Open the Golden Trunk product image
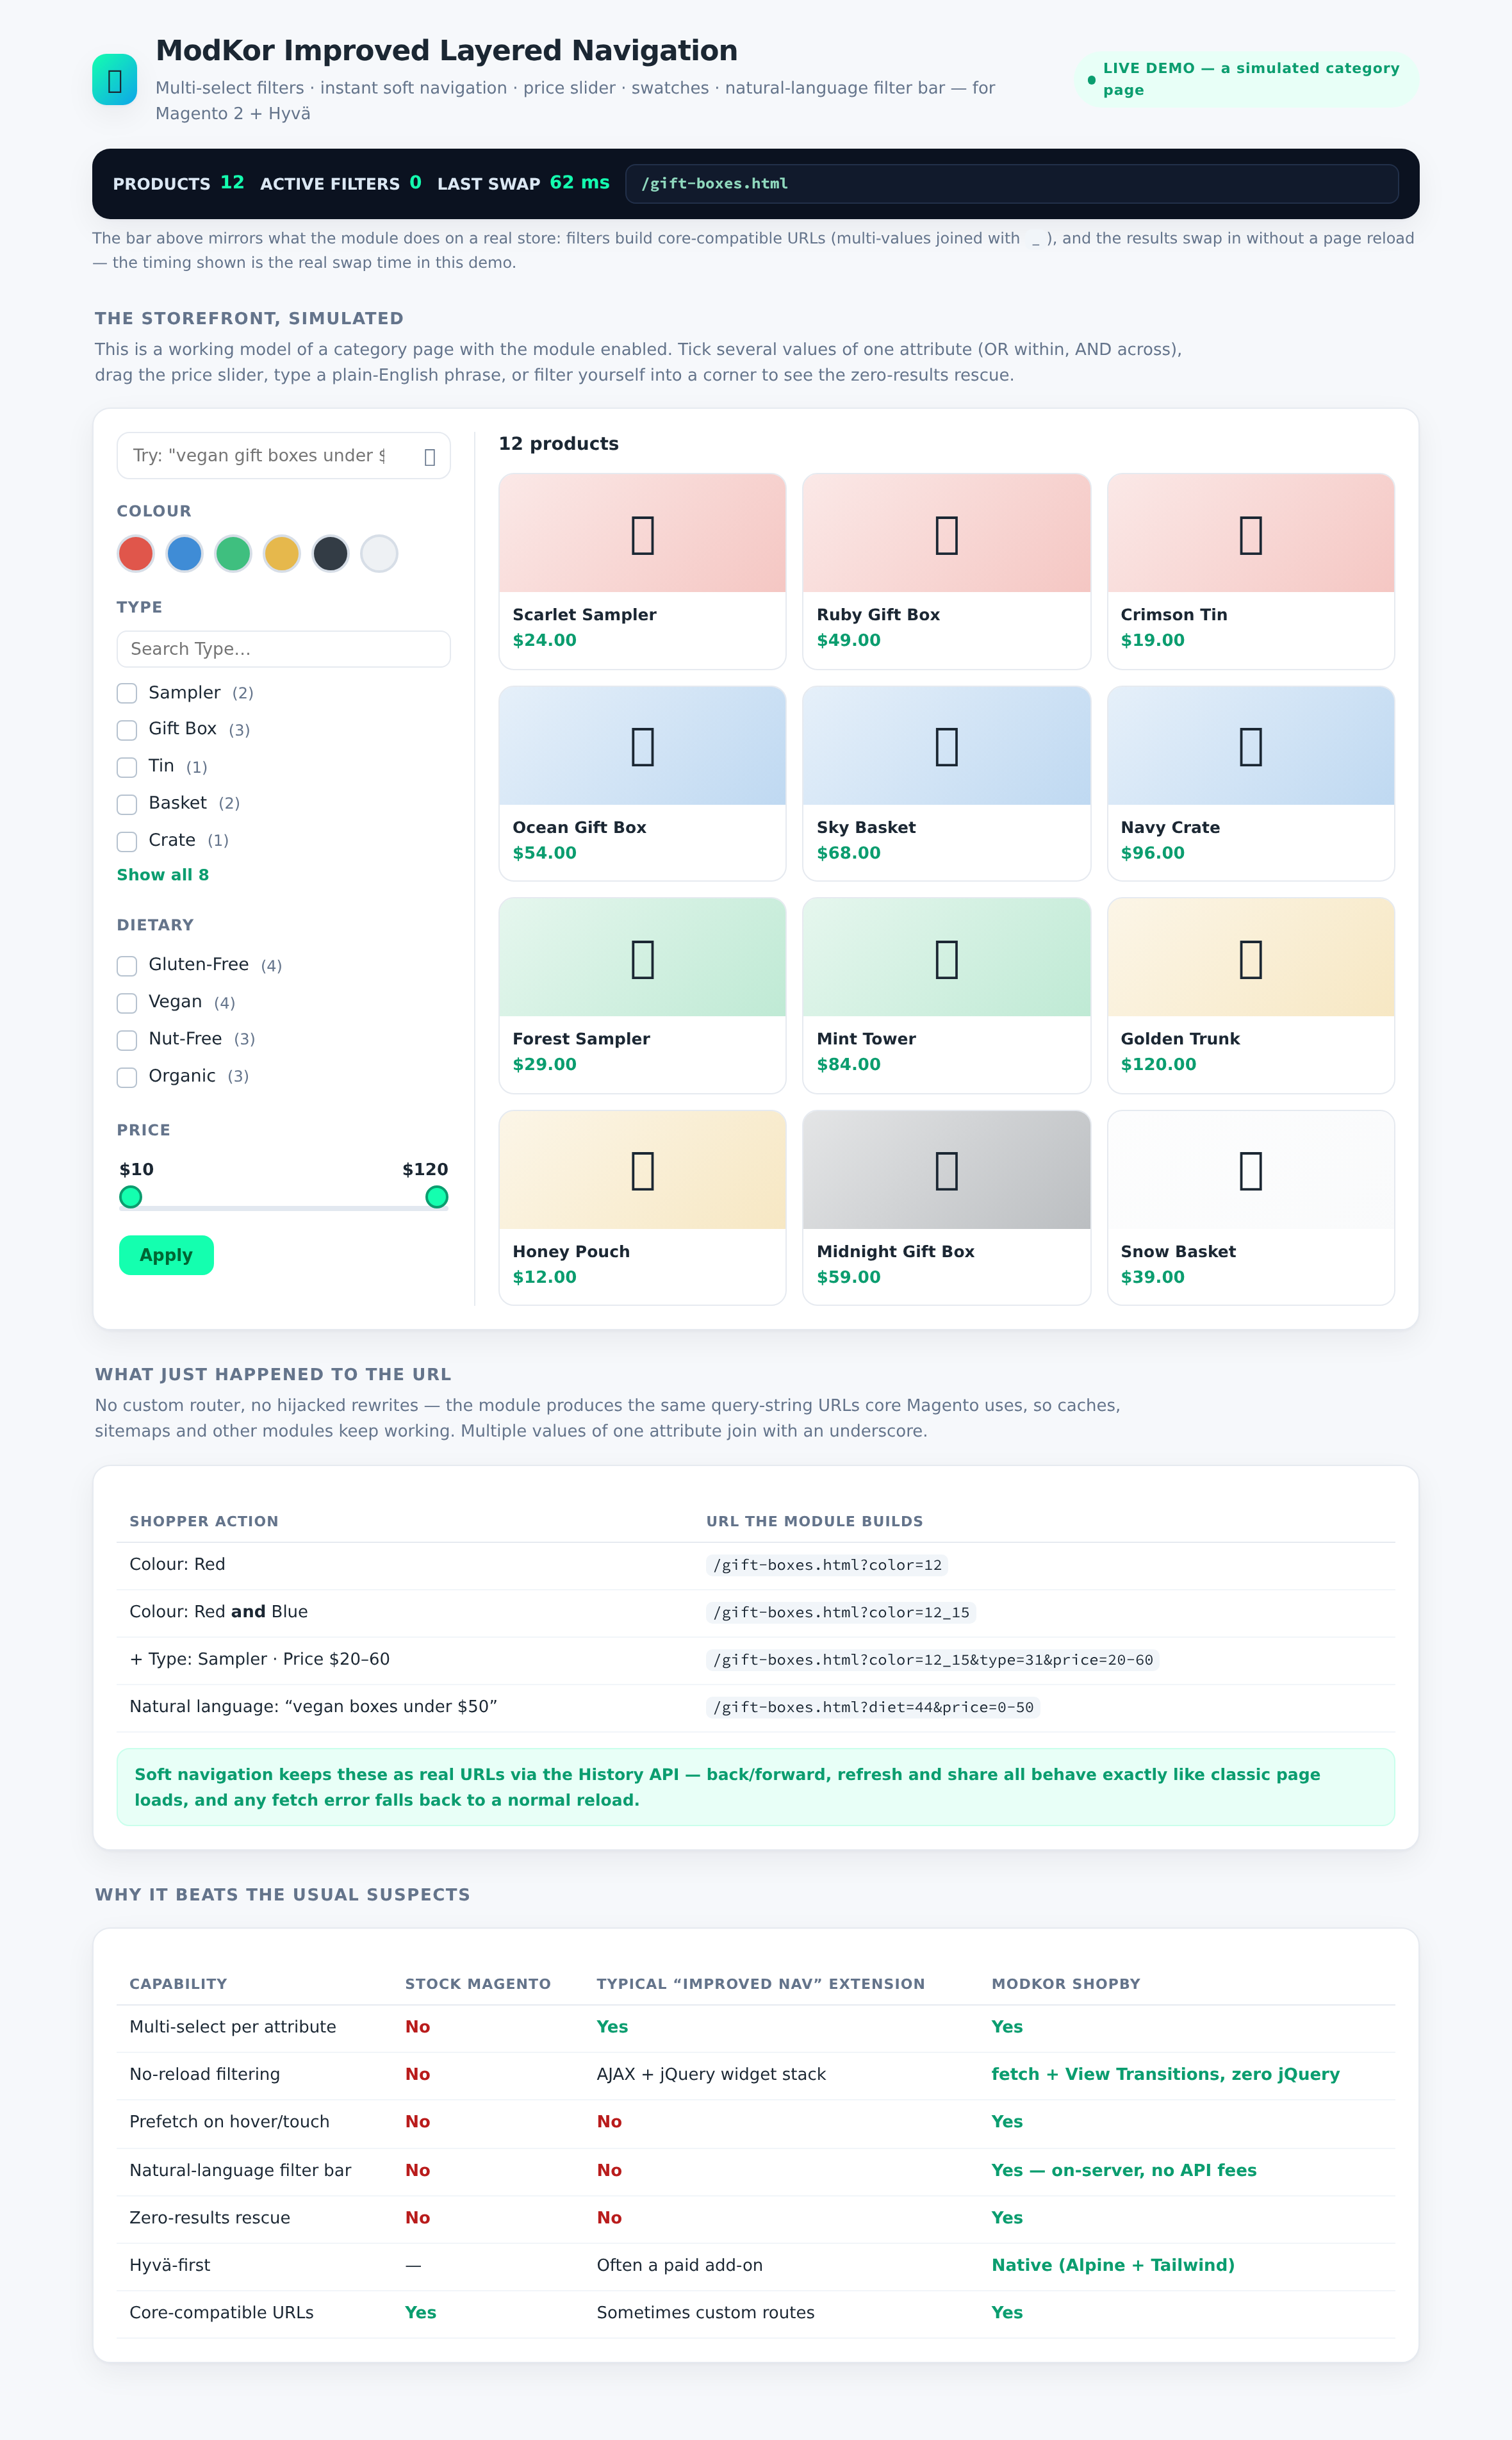 (x=1250, y=957)
